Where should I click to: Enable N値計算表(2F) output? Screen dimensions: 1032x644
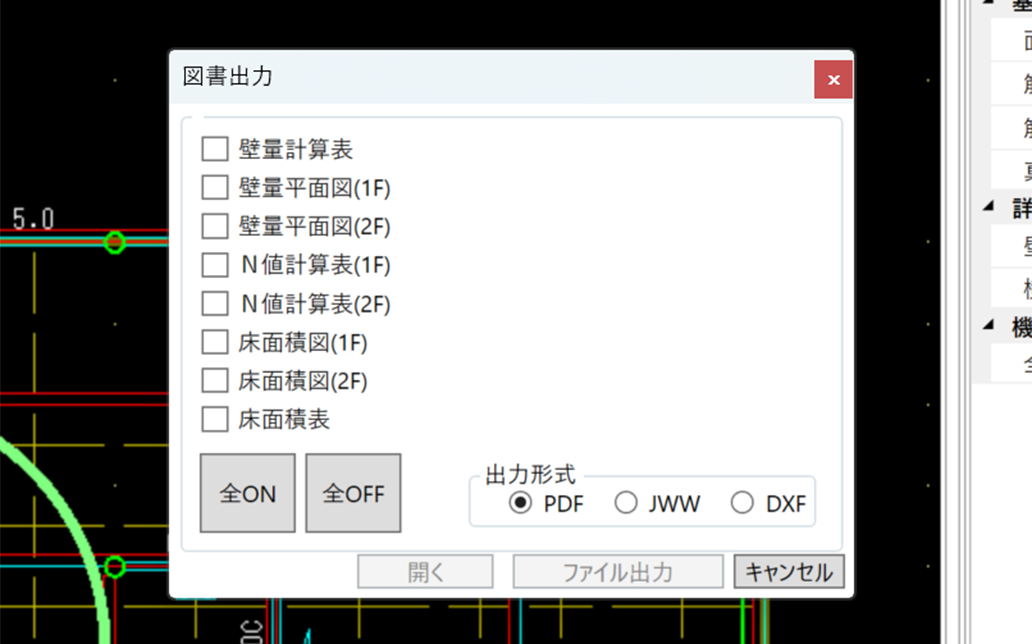pos(214,304)
